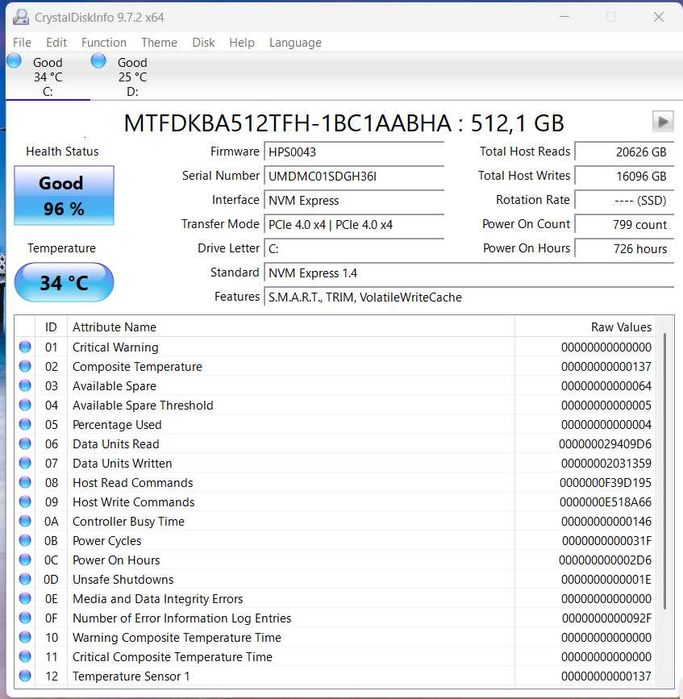683x699 pixels.
Task: Click the Features field
Action: [469, 297]
